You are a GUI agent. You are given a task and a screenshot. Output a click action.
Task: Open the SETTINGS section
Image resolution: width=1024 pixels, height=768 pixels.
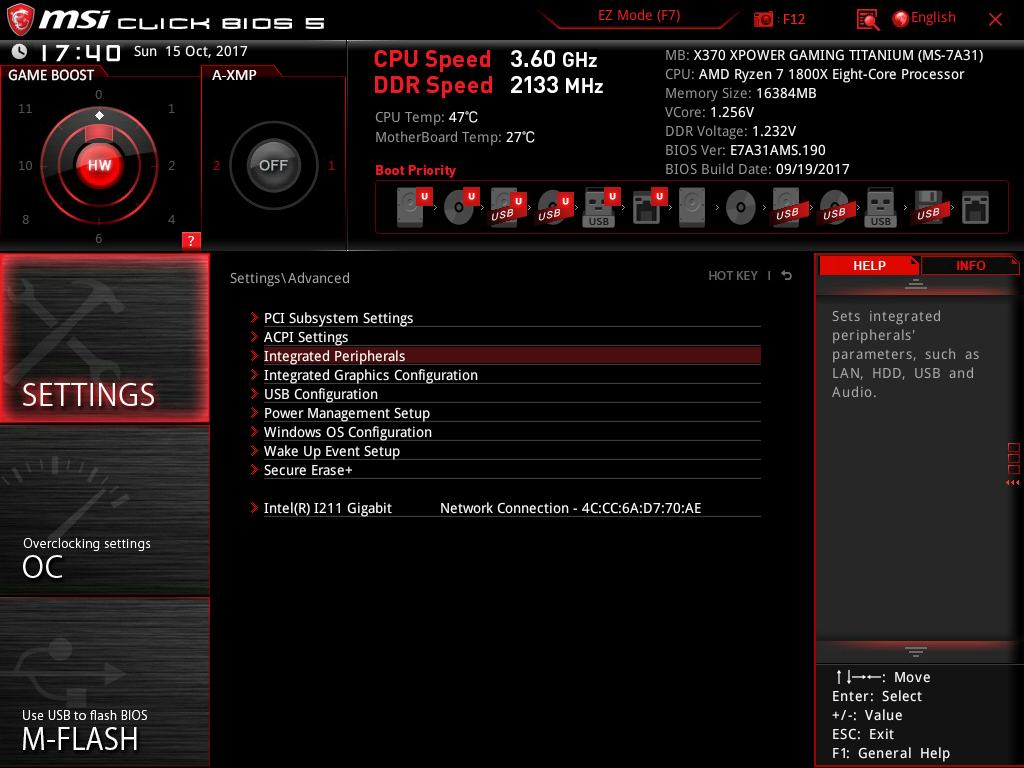coord(104,338)
